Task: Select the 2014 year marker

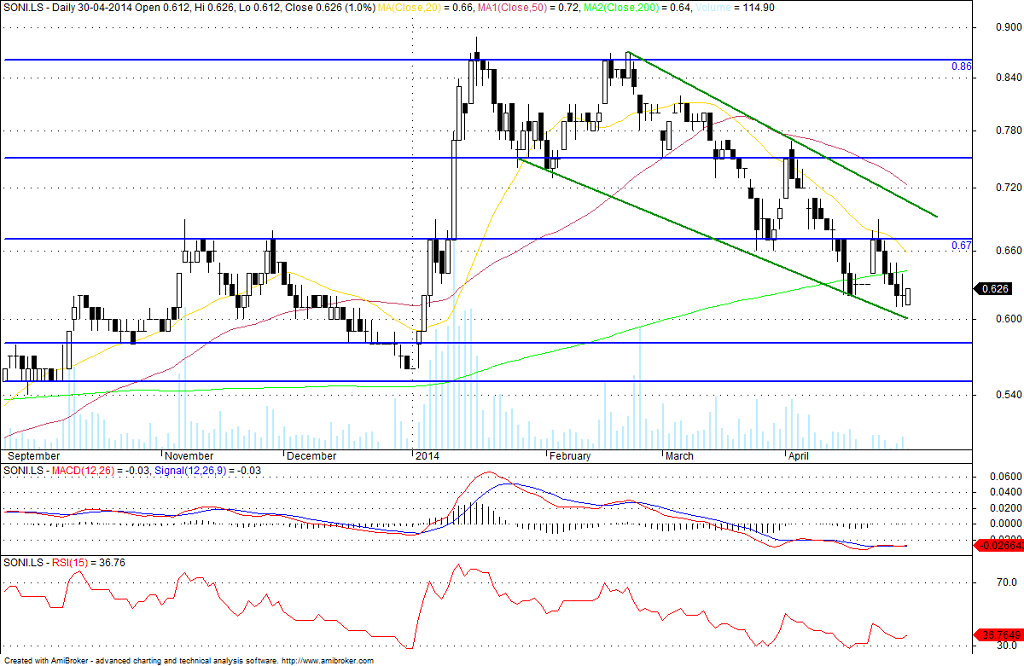Action: [x=428, y=456]
